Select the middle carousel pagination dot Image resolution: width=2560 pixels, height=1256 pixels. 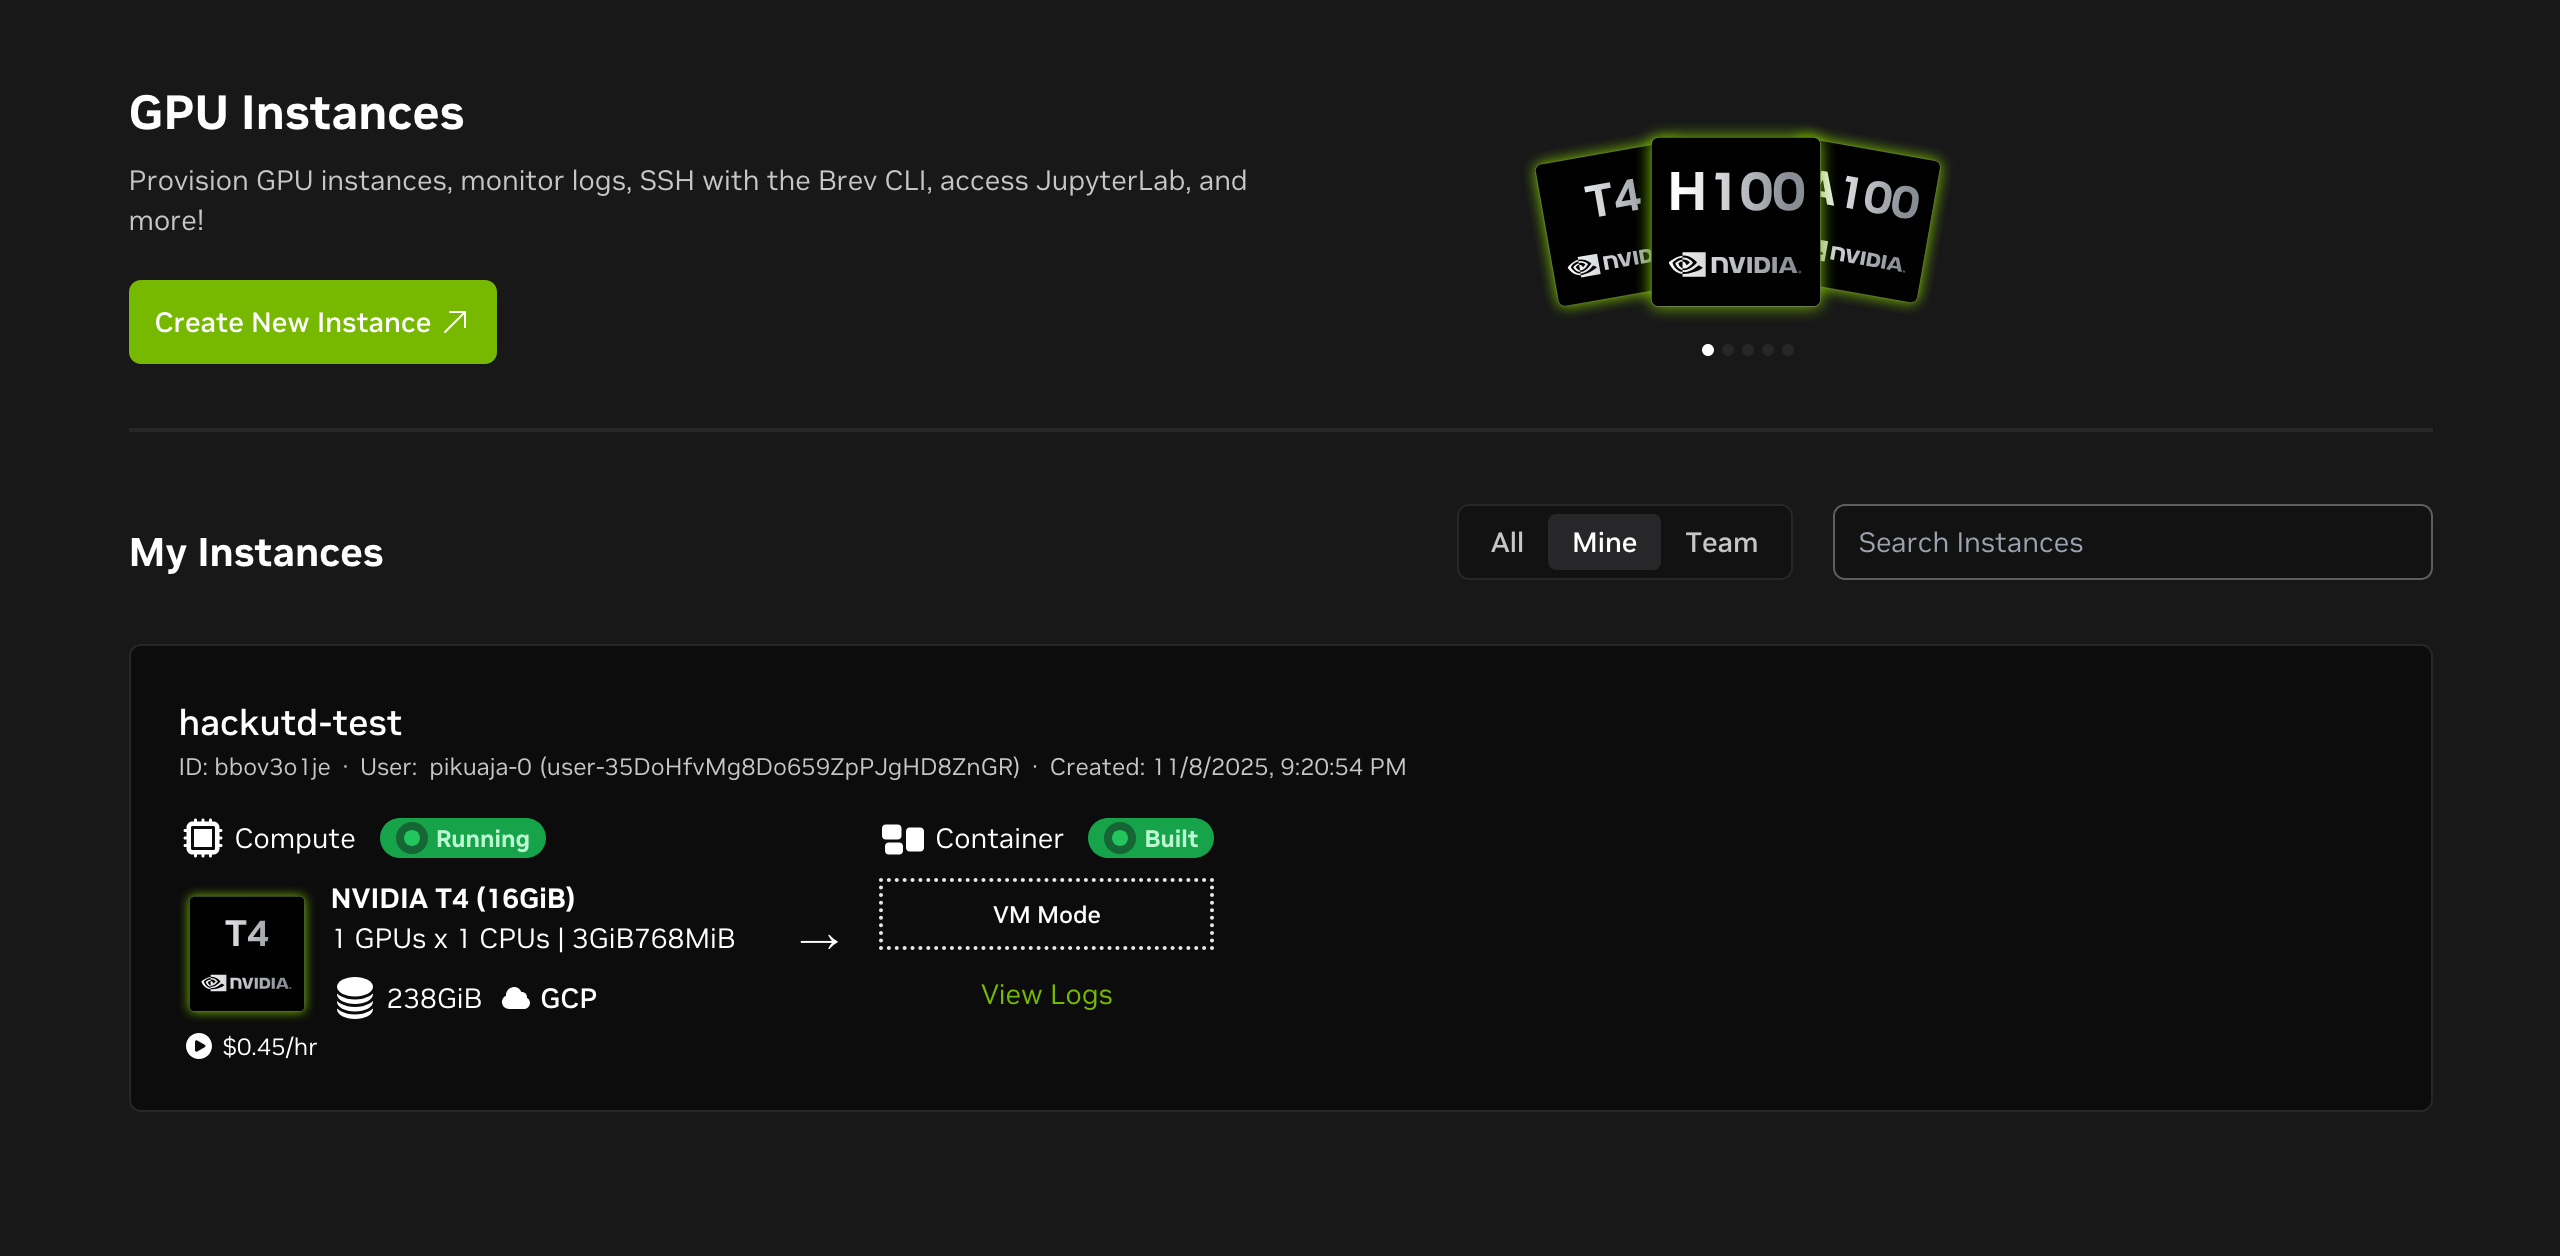point(1748,350)
